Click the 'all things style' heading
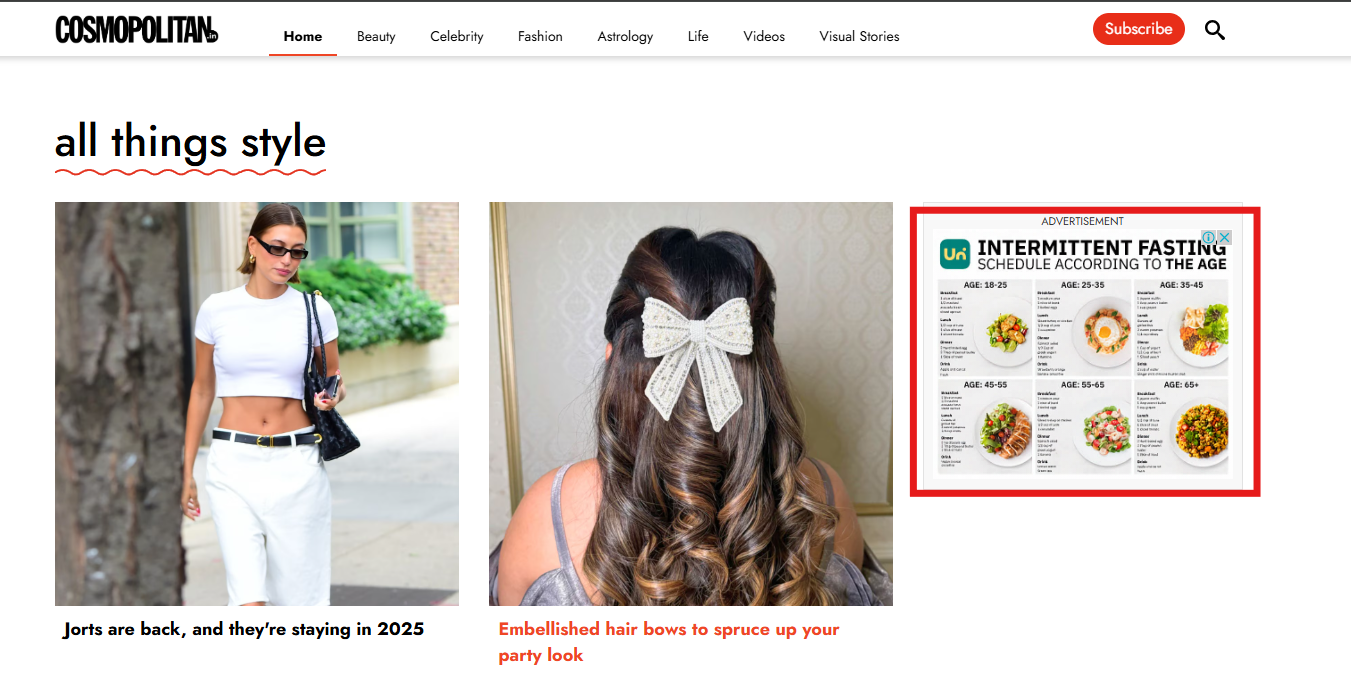The height and width of the screenshot is (675, 1351). click(x=190, y=142)
